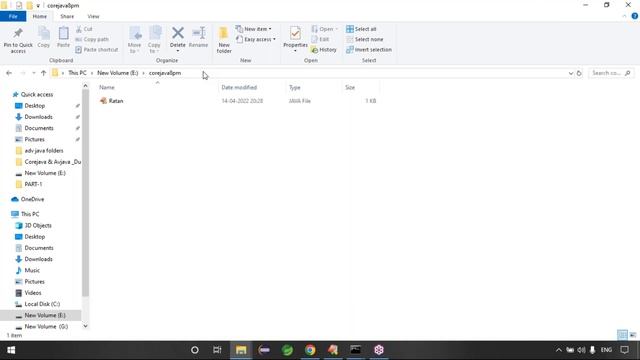Image resolution: width=640 pixels, height=360 pixels.
Task: Switch to the Home ribbon tab
Action: pos(40,16)
